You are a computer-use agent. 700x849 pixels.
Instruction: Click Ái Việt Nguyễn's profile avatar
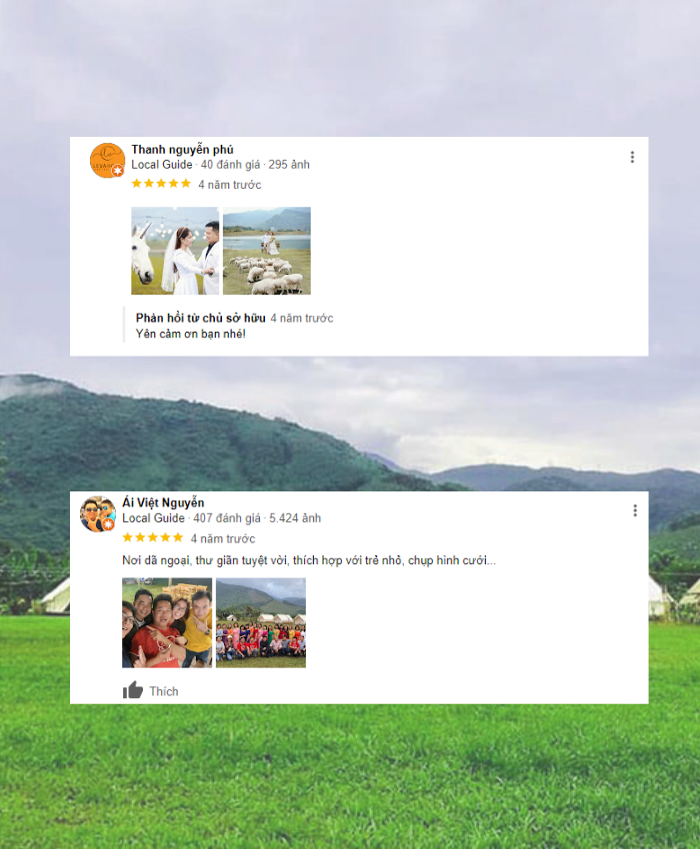coord(98,514)
